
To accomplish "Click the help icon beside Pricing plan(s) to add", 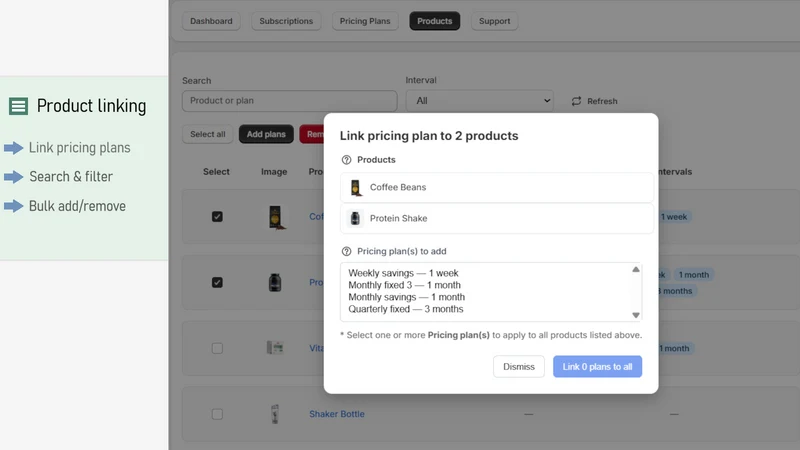I will (346, 251).
